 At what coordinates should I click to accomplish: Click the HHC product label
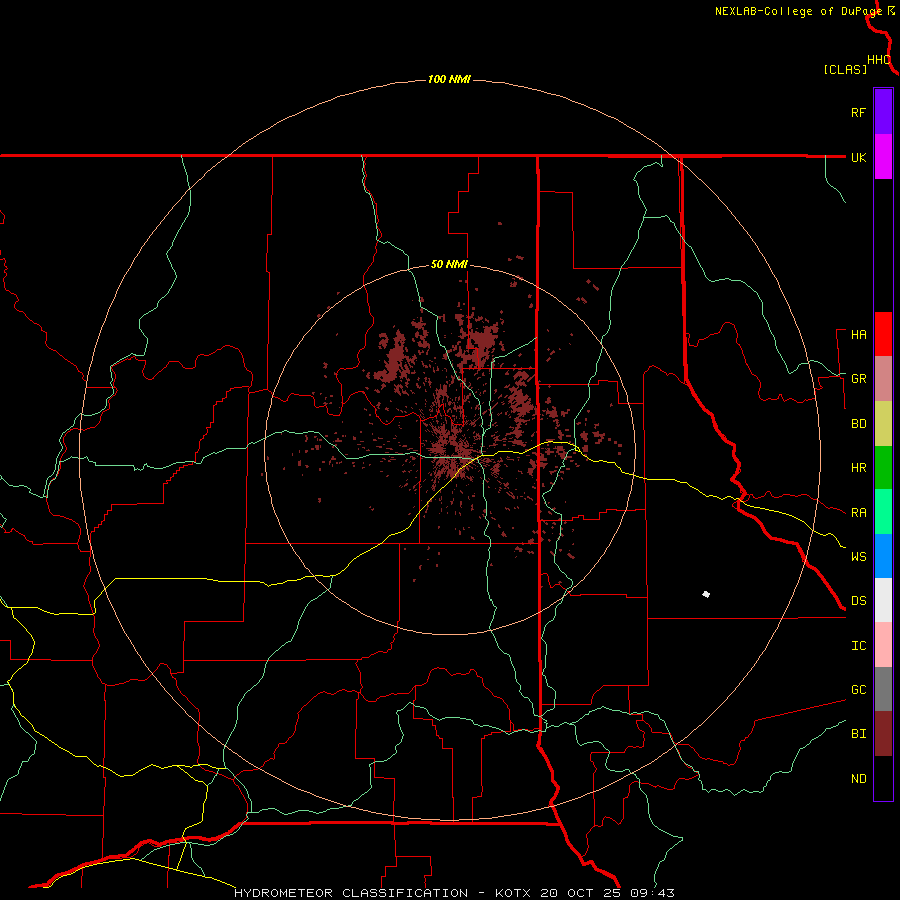tap(879, 60)
